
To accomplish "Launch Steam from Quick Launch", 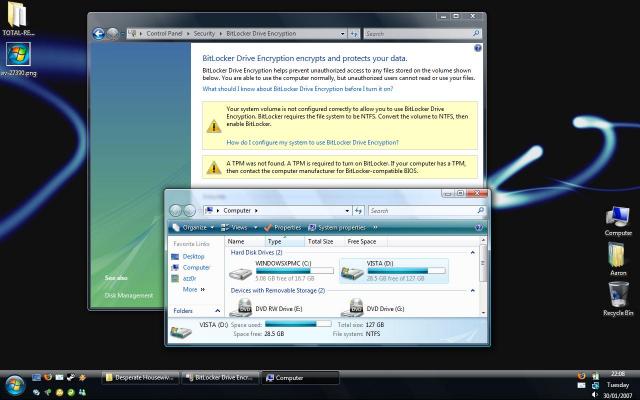I will click(71, 377).
